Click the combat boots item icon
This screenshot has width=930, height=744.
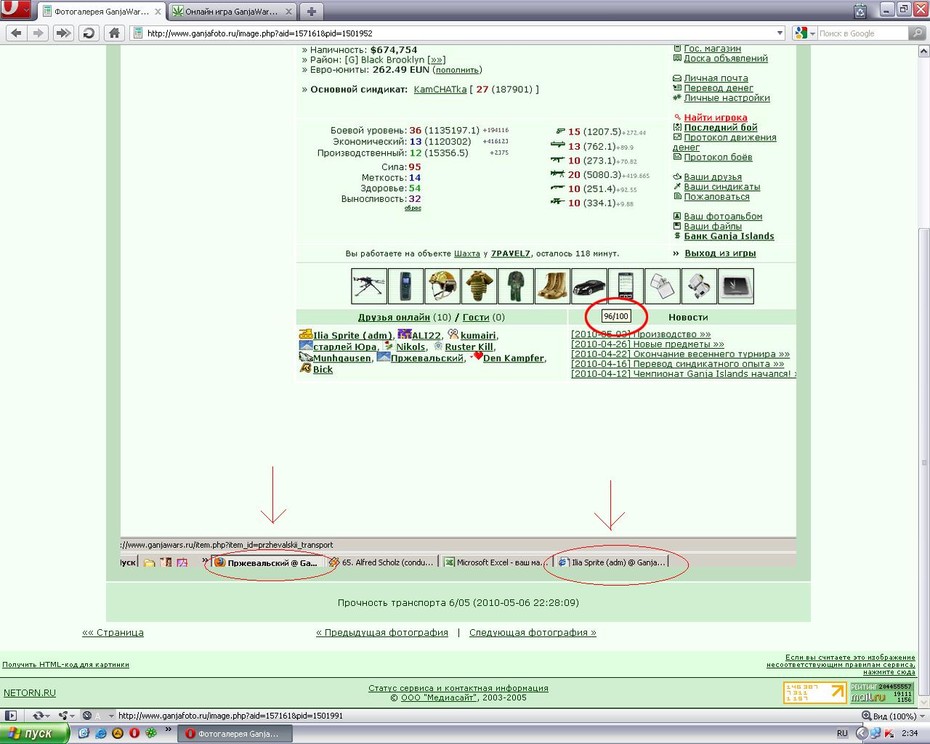(552, 286)
